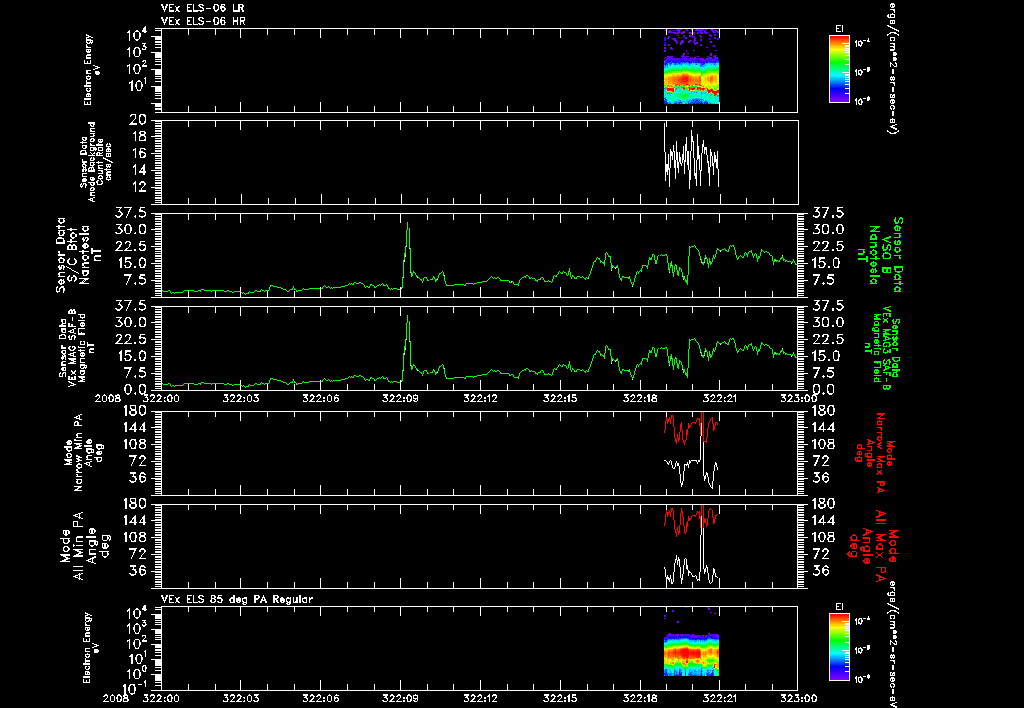Click '322:21' on the bottom time axis

click(x=720, y=698)
